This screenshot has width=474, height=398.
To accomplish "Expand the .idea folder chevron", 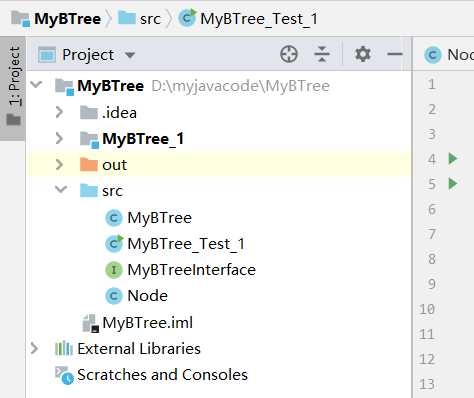I will point(59,112).
